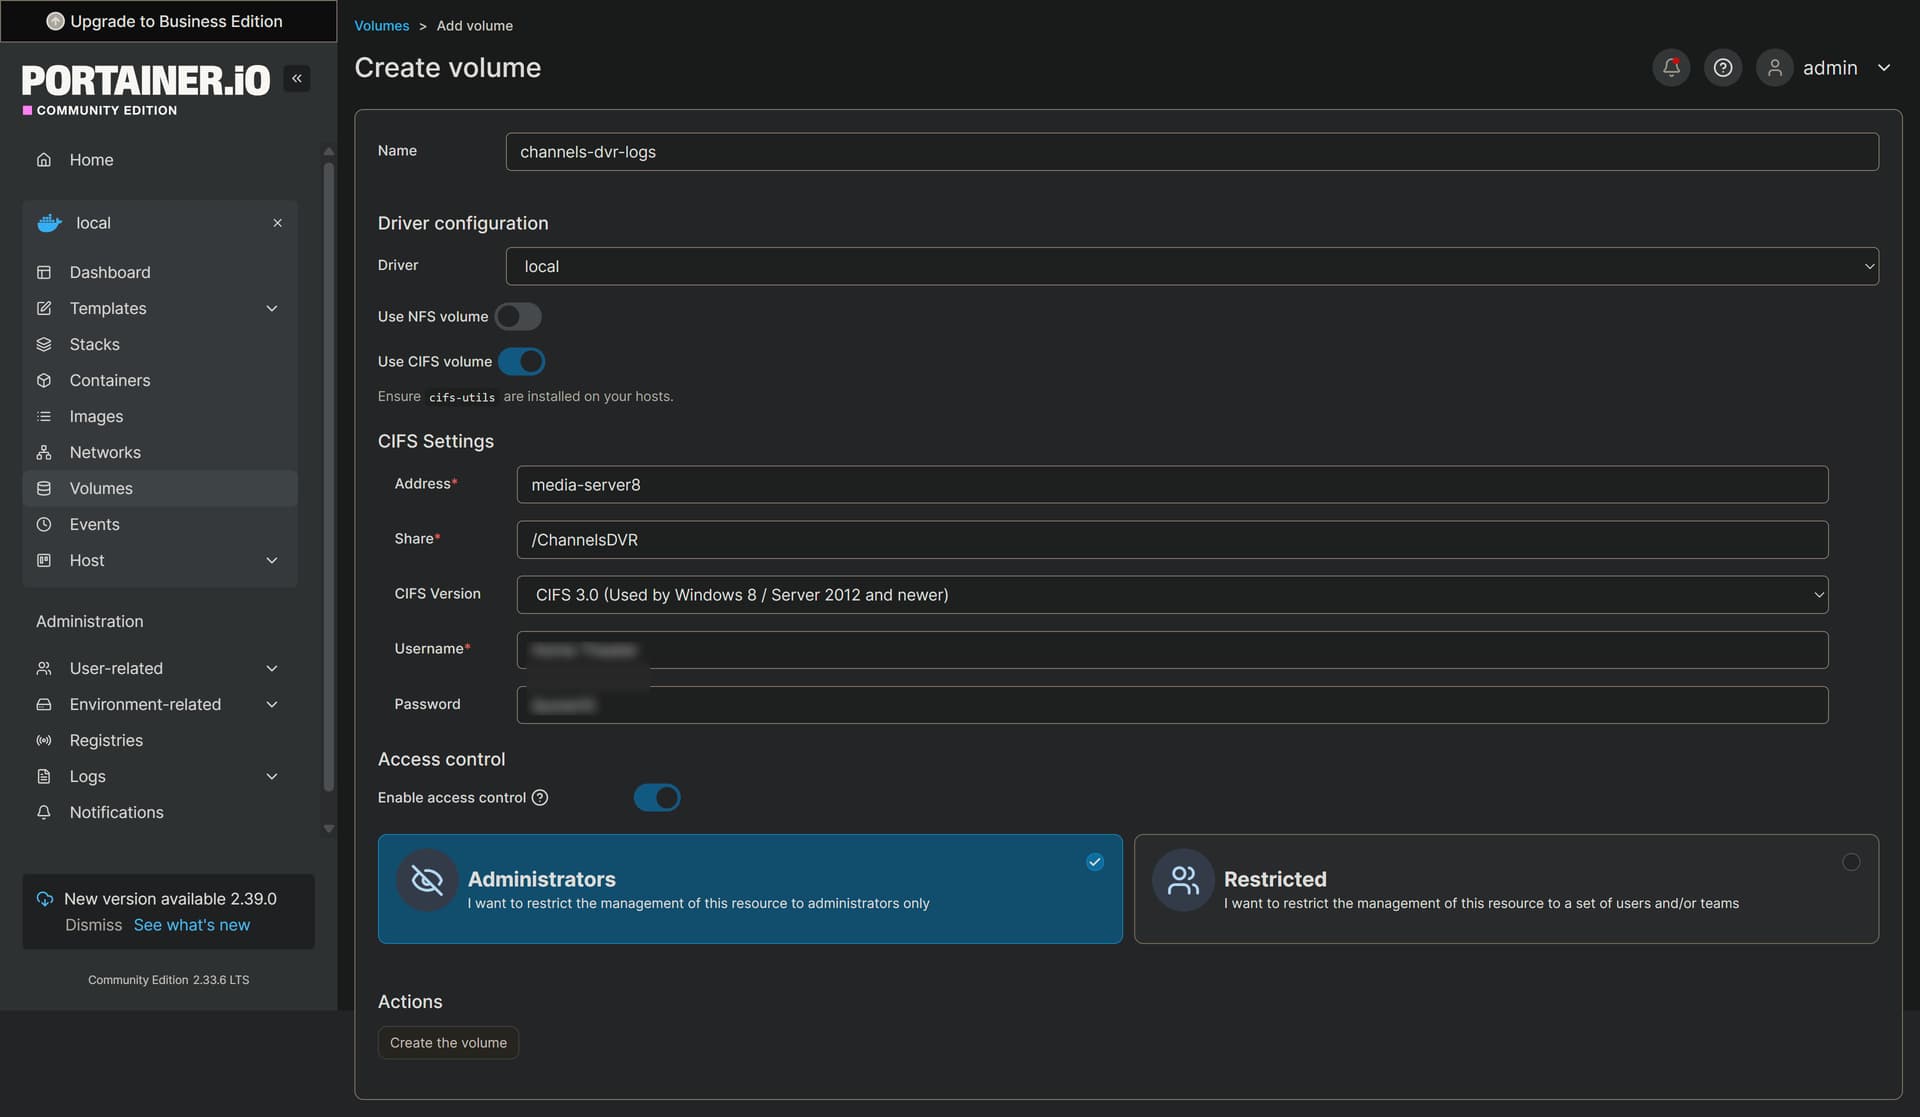
Task: Click the Stacks layers icon in sidebar
Action: [44, 345]
